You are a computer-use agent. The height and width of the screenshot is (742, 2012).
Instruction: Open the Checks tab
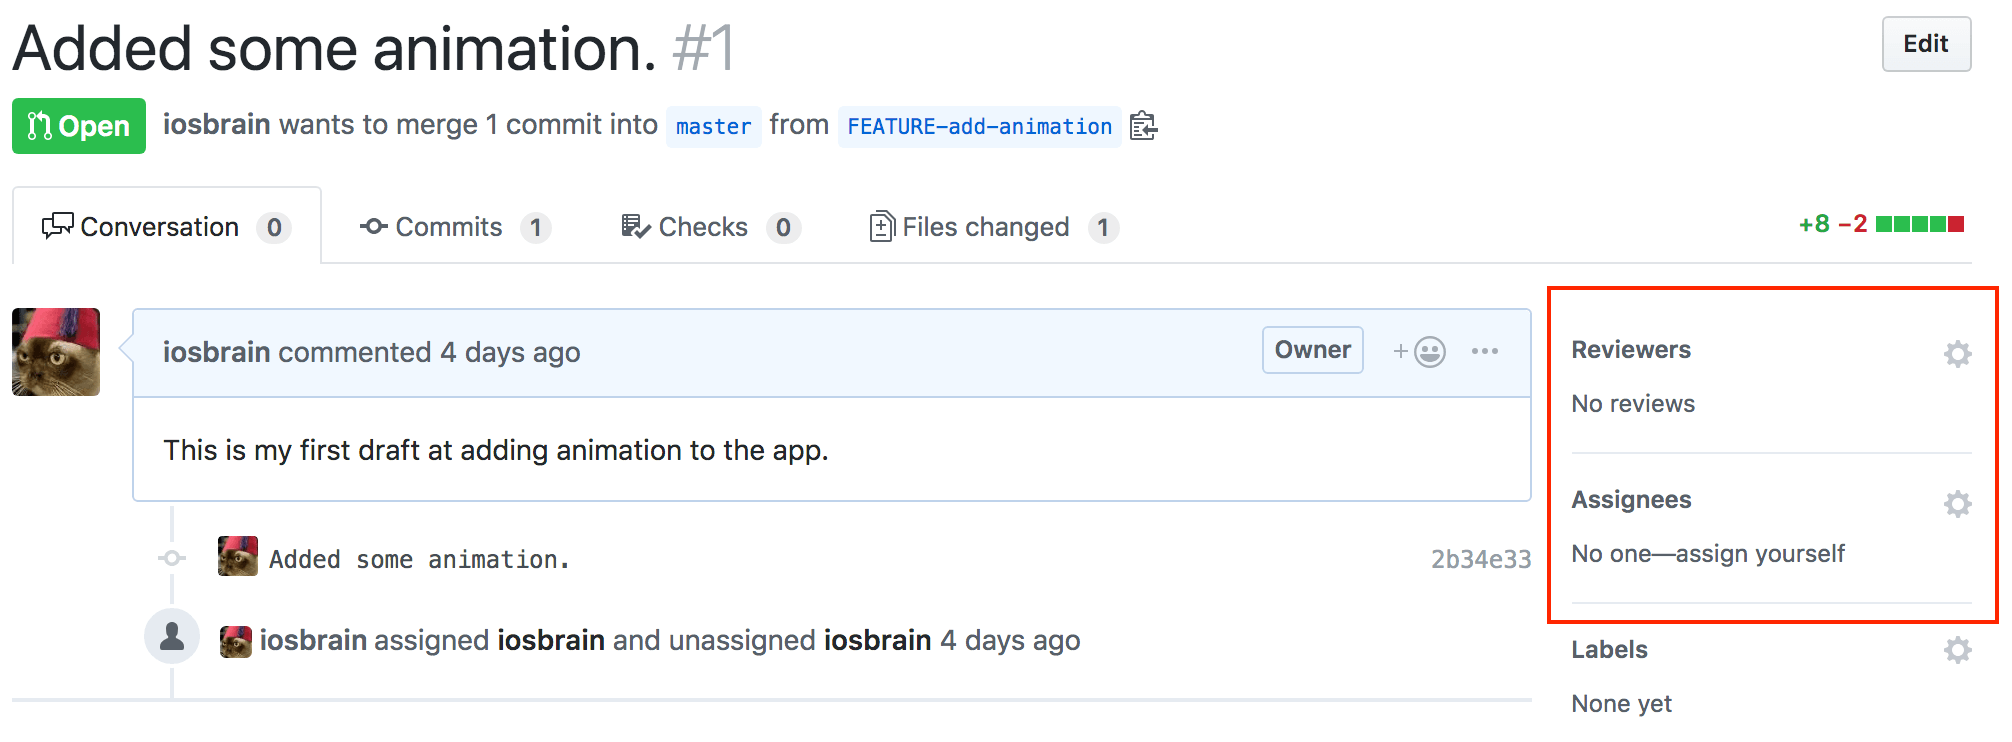click(709, 227)
